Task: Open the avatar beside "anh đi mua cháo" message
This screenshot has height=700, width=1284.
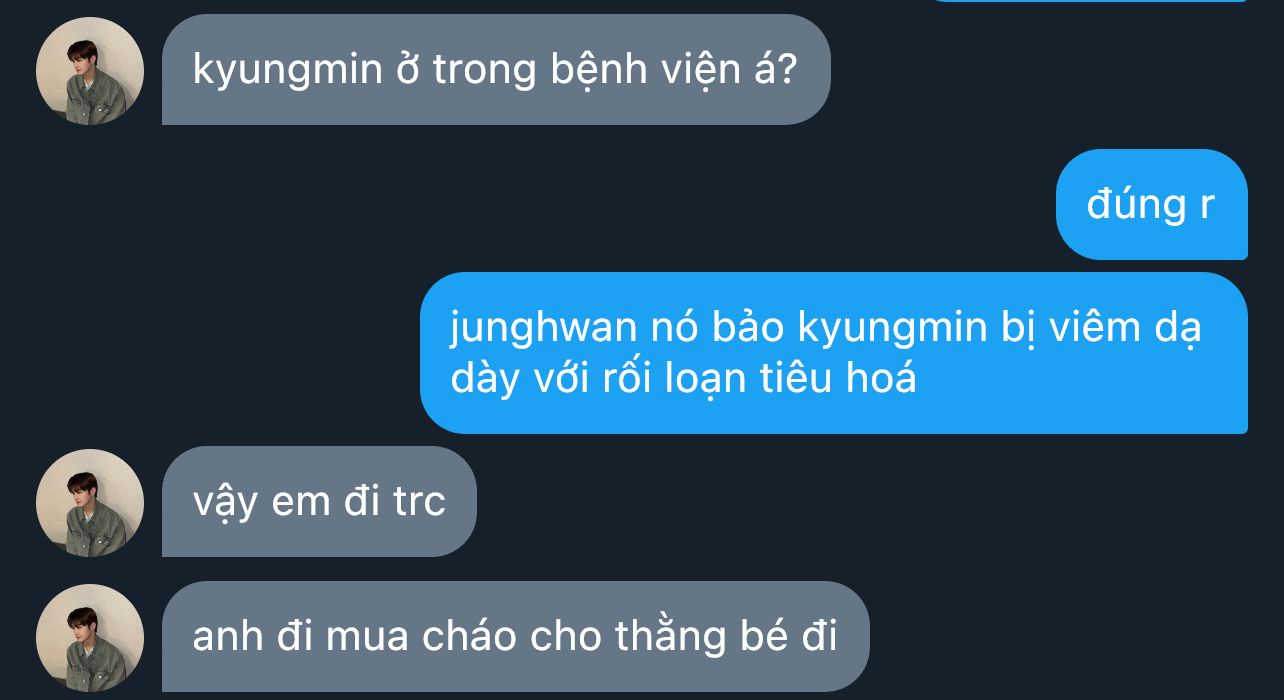Action: [x=90, y=638]
